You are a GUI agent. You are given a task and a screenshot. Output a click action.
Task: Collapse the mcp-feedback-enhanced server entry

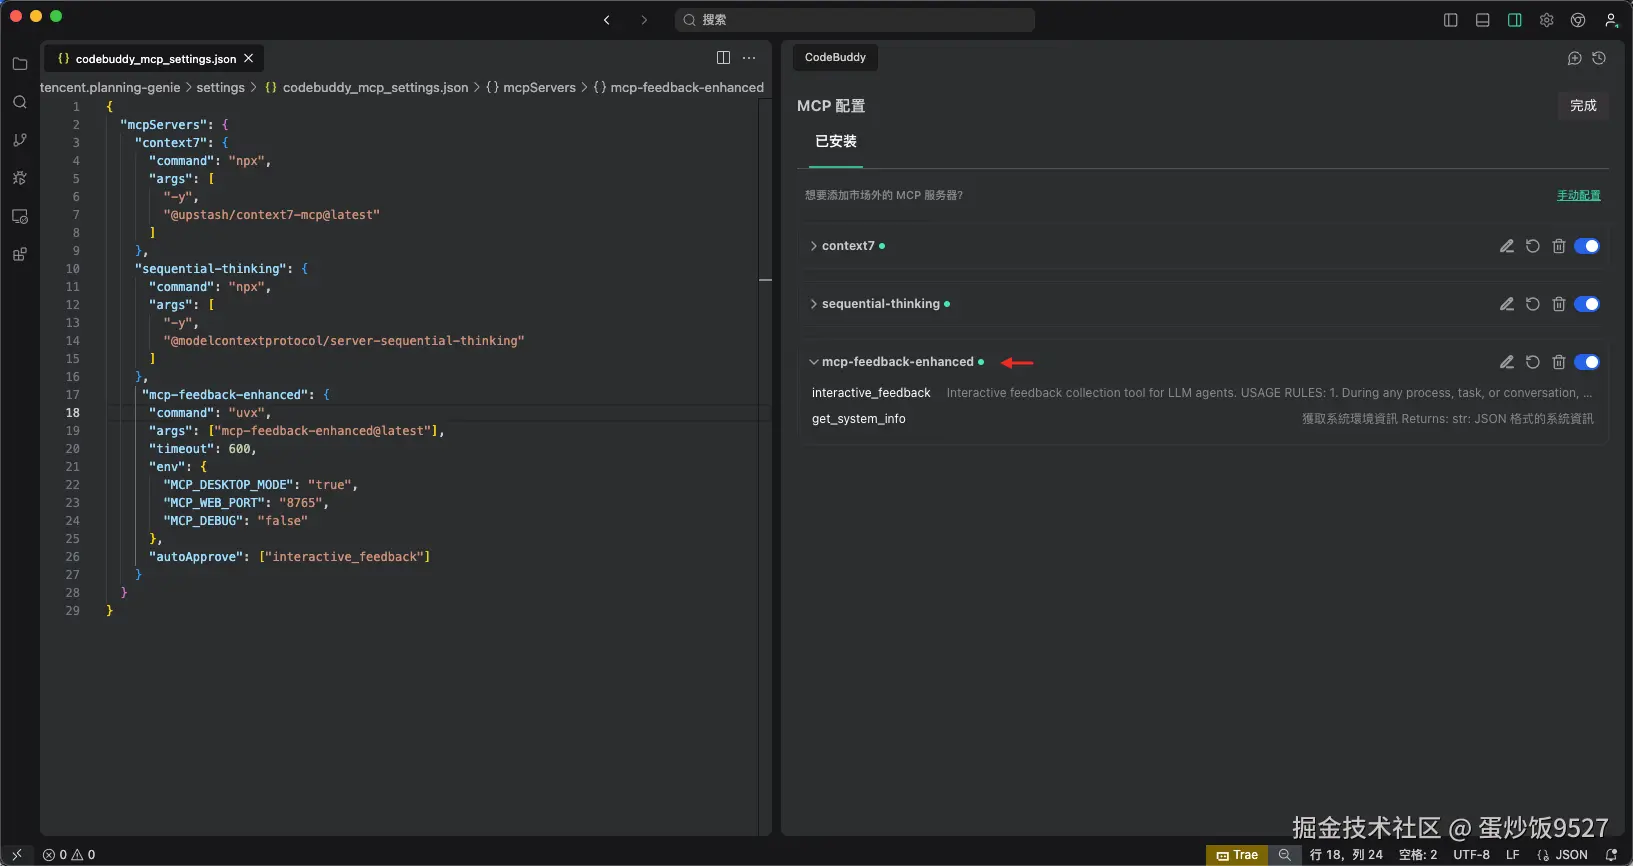click(814, 362)
